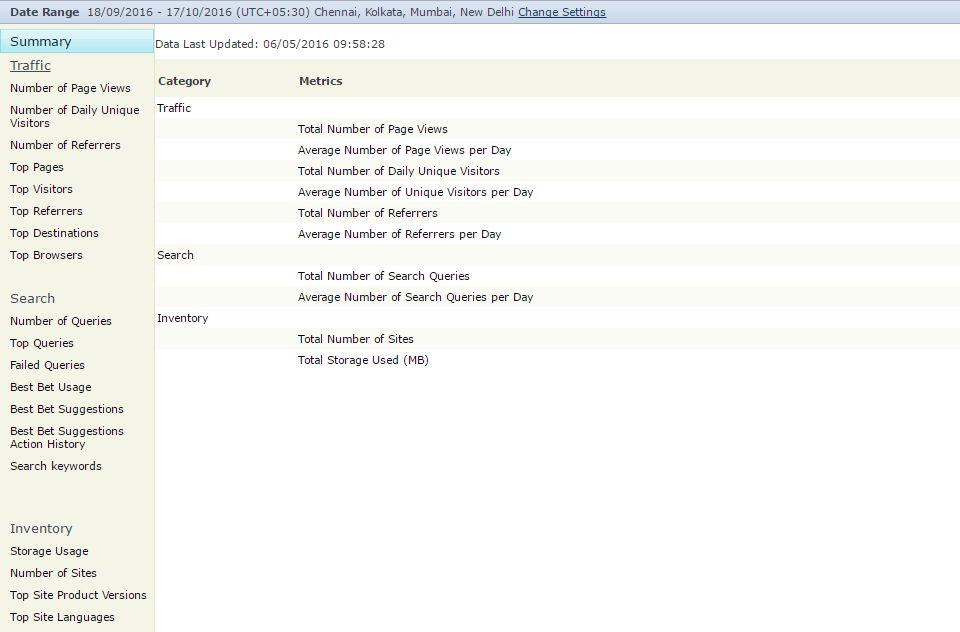Open Best Bet Suggestions Action History
The width and height of the screenshot is (960, 632).
67,437
